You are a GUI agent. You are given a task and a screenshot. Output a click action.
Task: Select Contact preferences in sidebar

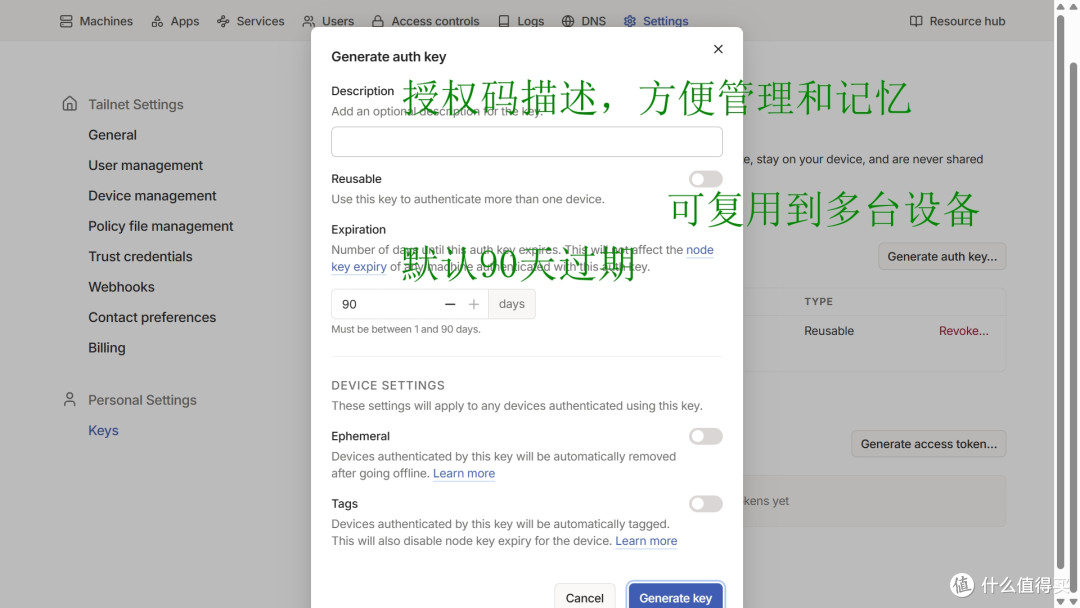tap(152, 317)
